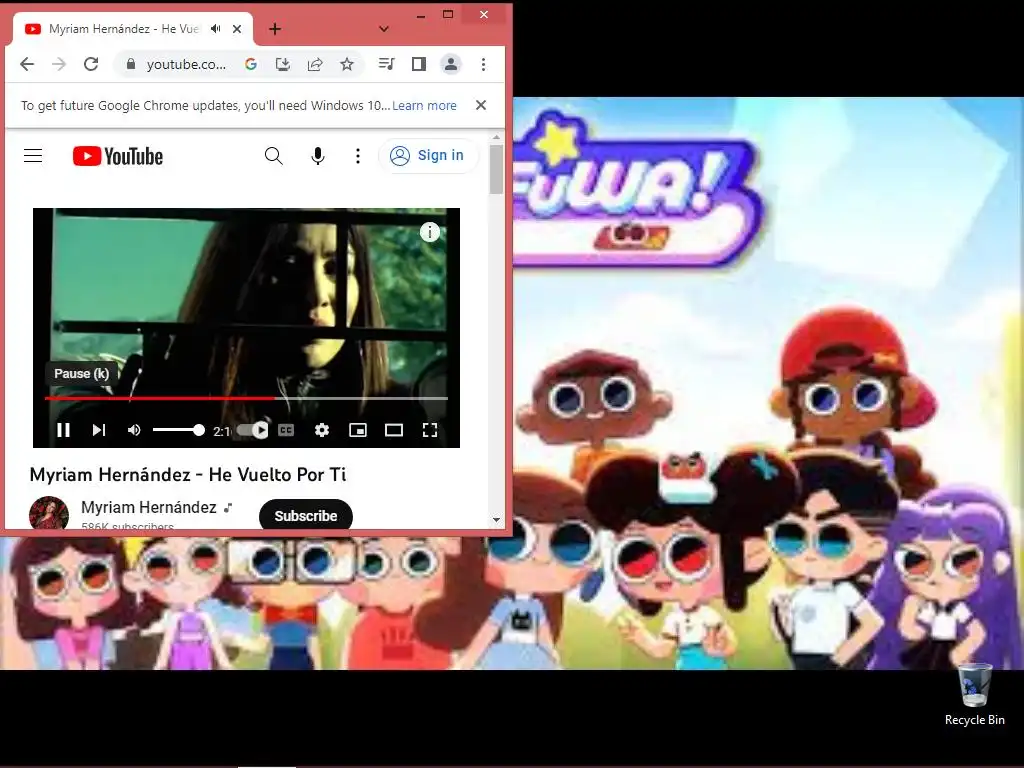Image resolution: width=1024 pixels, height=768 pixels.
Task: Mute the tab via speaker icon
Action: click(x=216, y=29)
